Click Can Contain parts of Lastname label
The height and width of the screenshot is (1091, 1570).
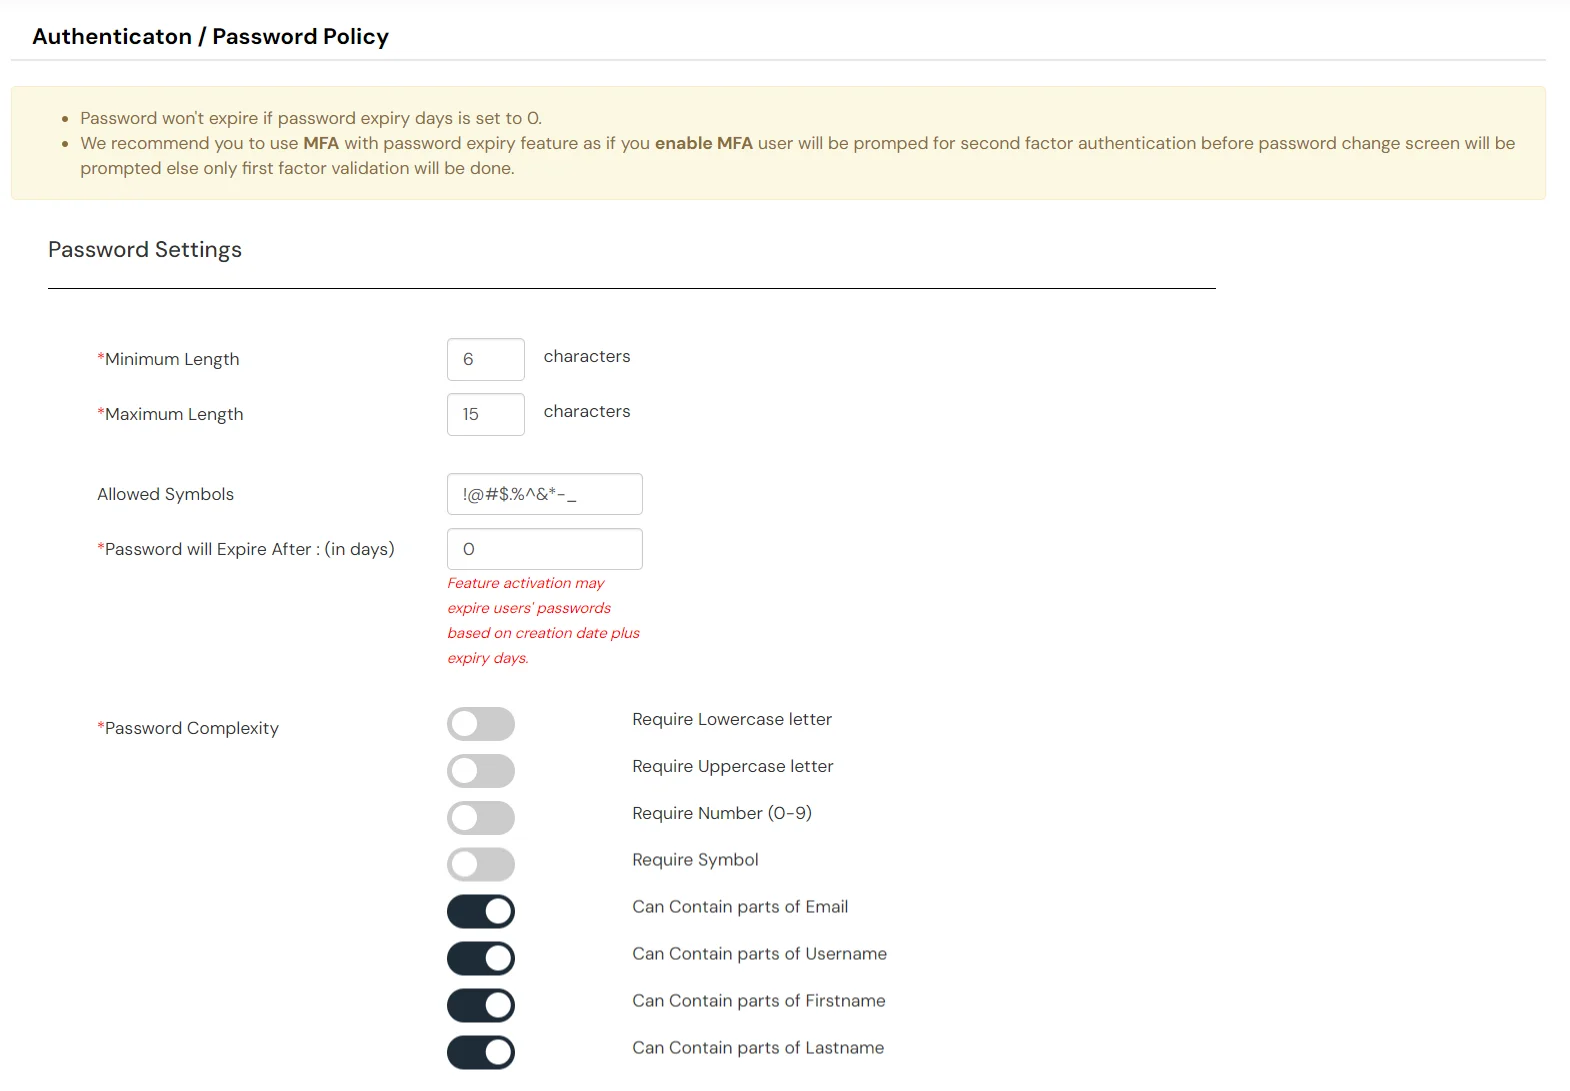[x=758, y=1048]
